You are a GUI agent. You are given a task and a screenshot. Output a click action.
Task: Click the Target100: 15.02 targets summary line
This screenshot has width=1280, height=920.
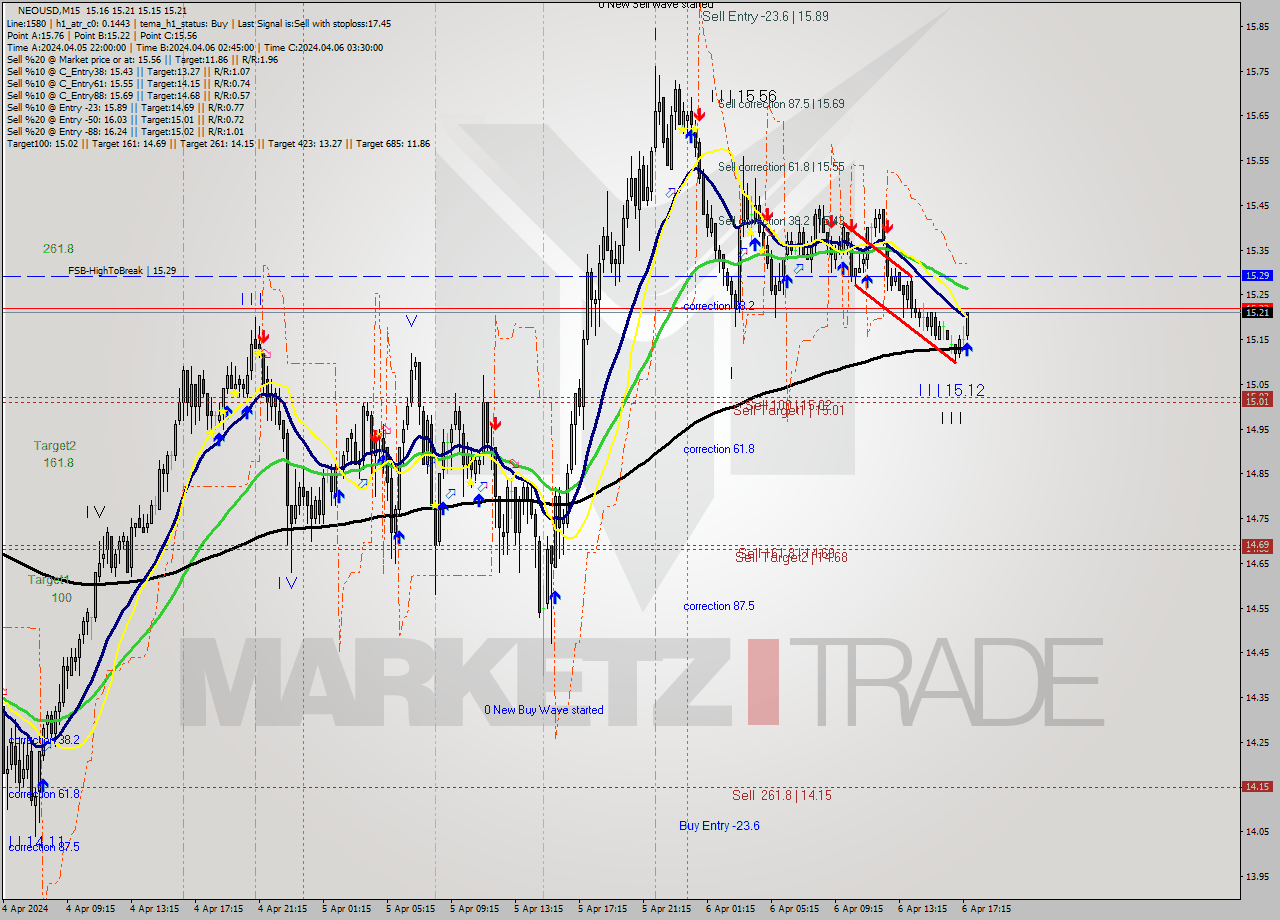pos(218,143)
